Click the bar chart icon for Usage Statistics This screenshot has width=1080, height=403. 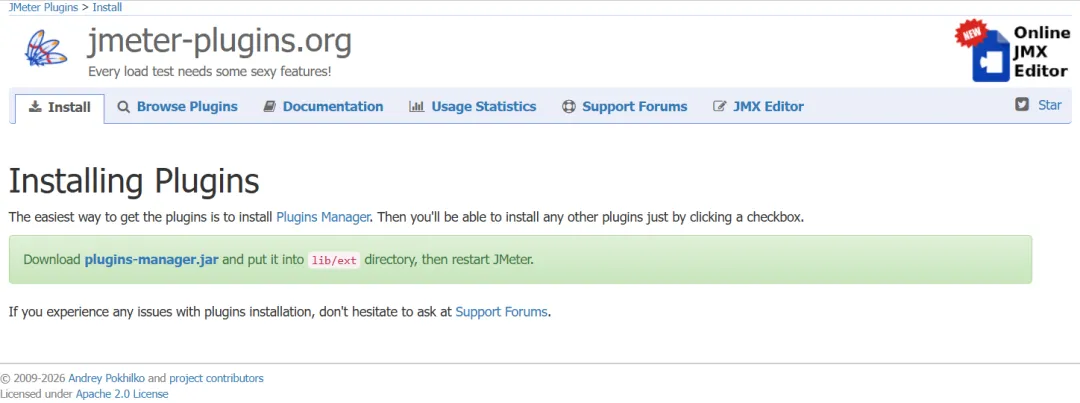[x=416, y=107]
